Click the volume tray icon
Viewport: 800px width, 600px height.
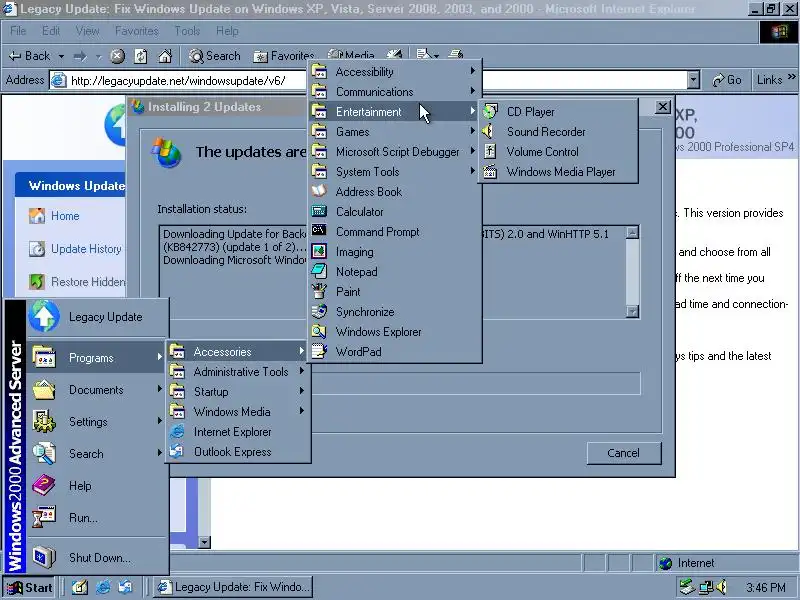click(721, 587)
